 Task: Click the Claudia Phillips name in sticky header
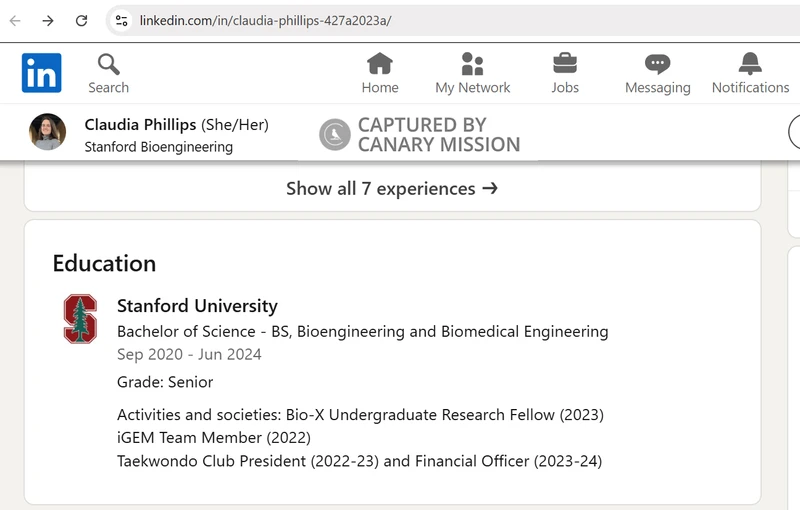tap(140, 124)
